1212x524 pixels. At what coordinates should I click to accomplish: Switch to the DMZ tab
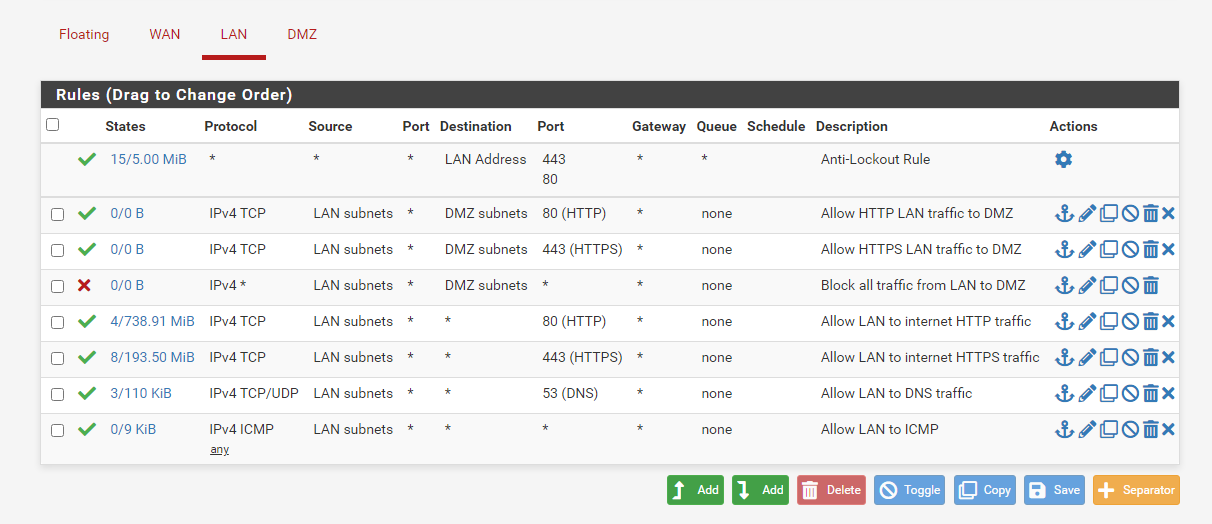click(302, 34)
